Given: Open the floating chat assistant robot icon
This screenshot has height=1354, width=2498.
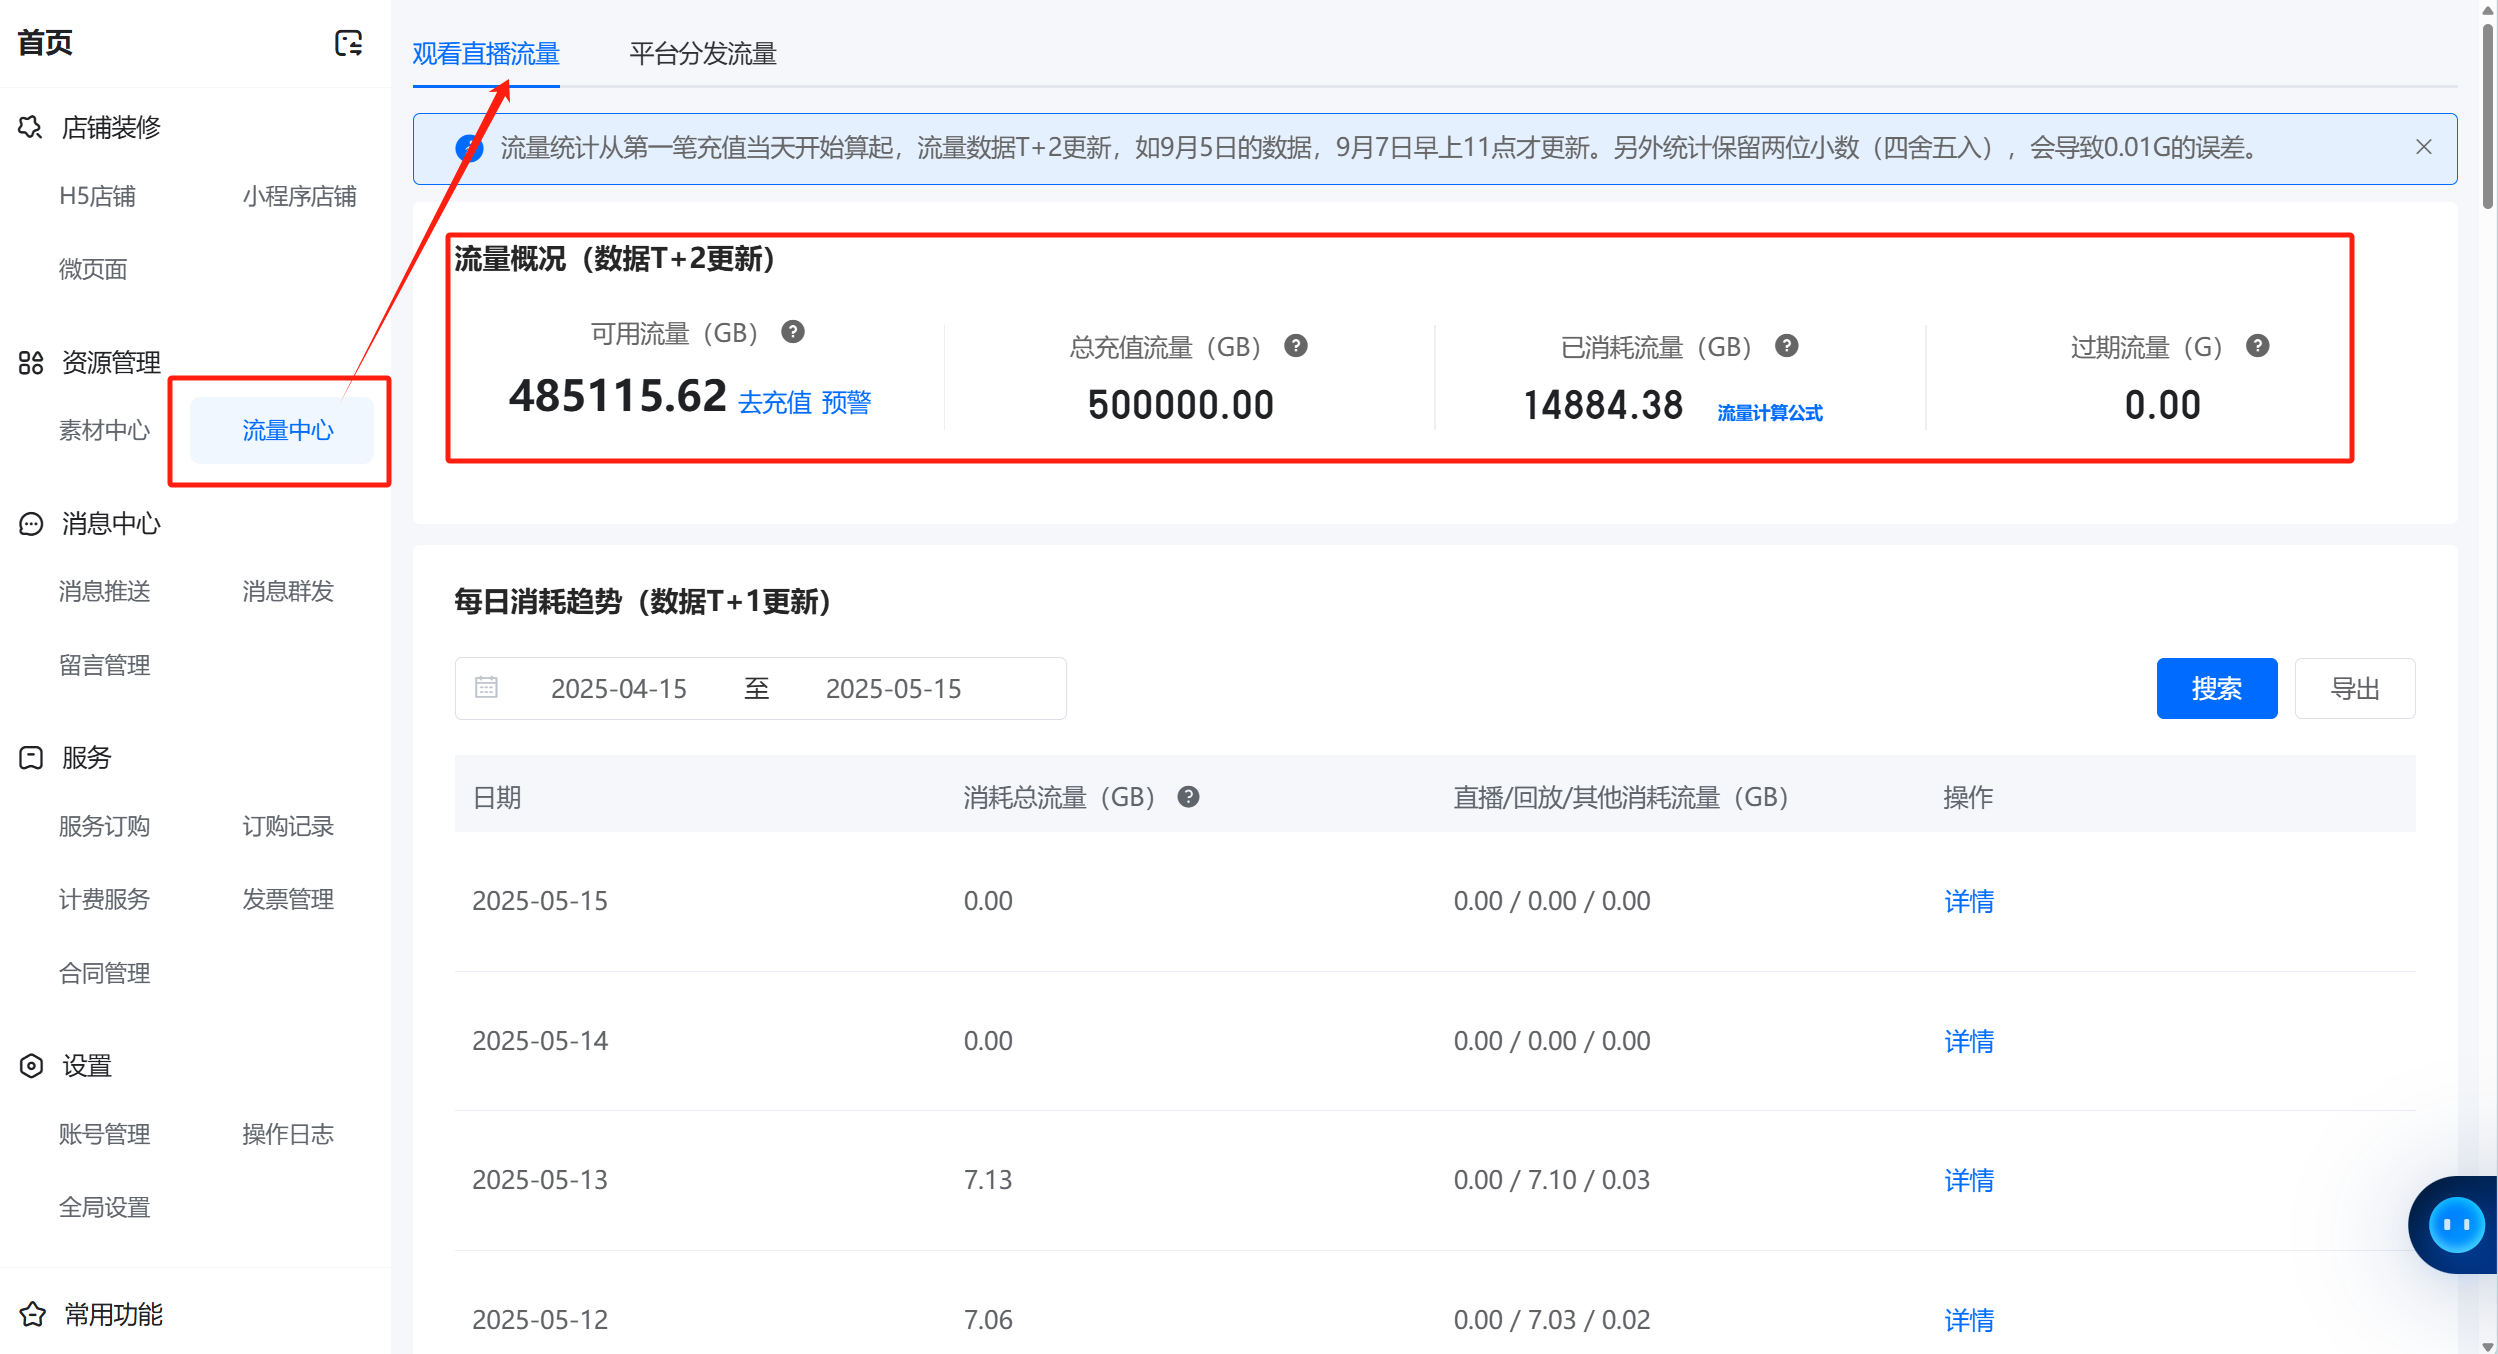Looking at the screenshot, I should (2456, 1224).
